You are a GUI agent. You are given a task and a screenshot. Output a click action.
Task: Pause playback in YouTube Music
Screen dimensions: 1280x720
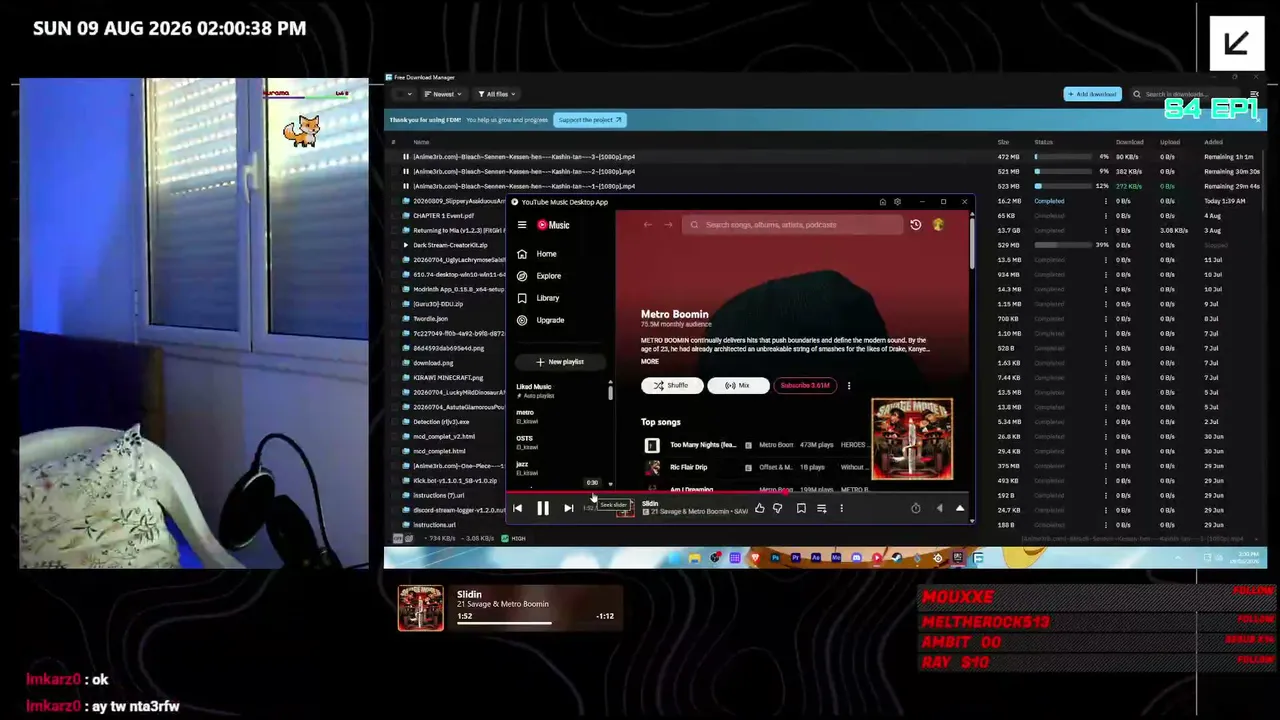[543, 509]
